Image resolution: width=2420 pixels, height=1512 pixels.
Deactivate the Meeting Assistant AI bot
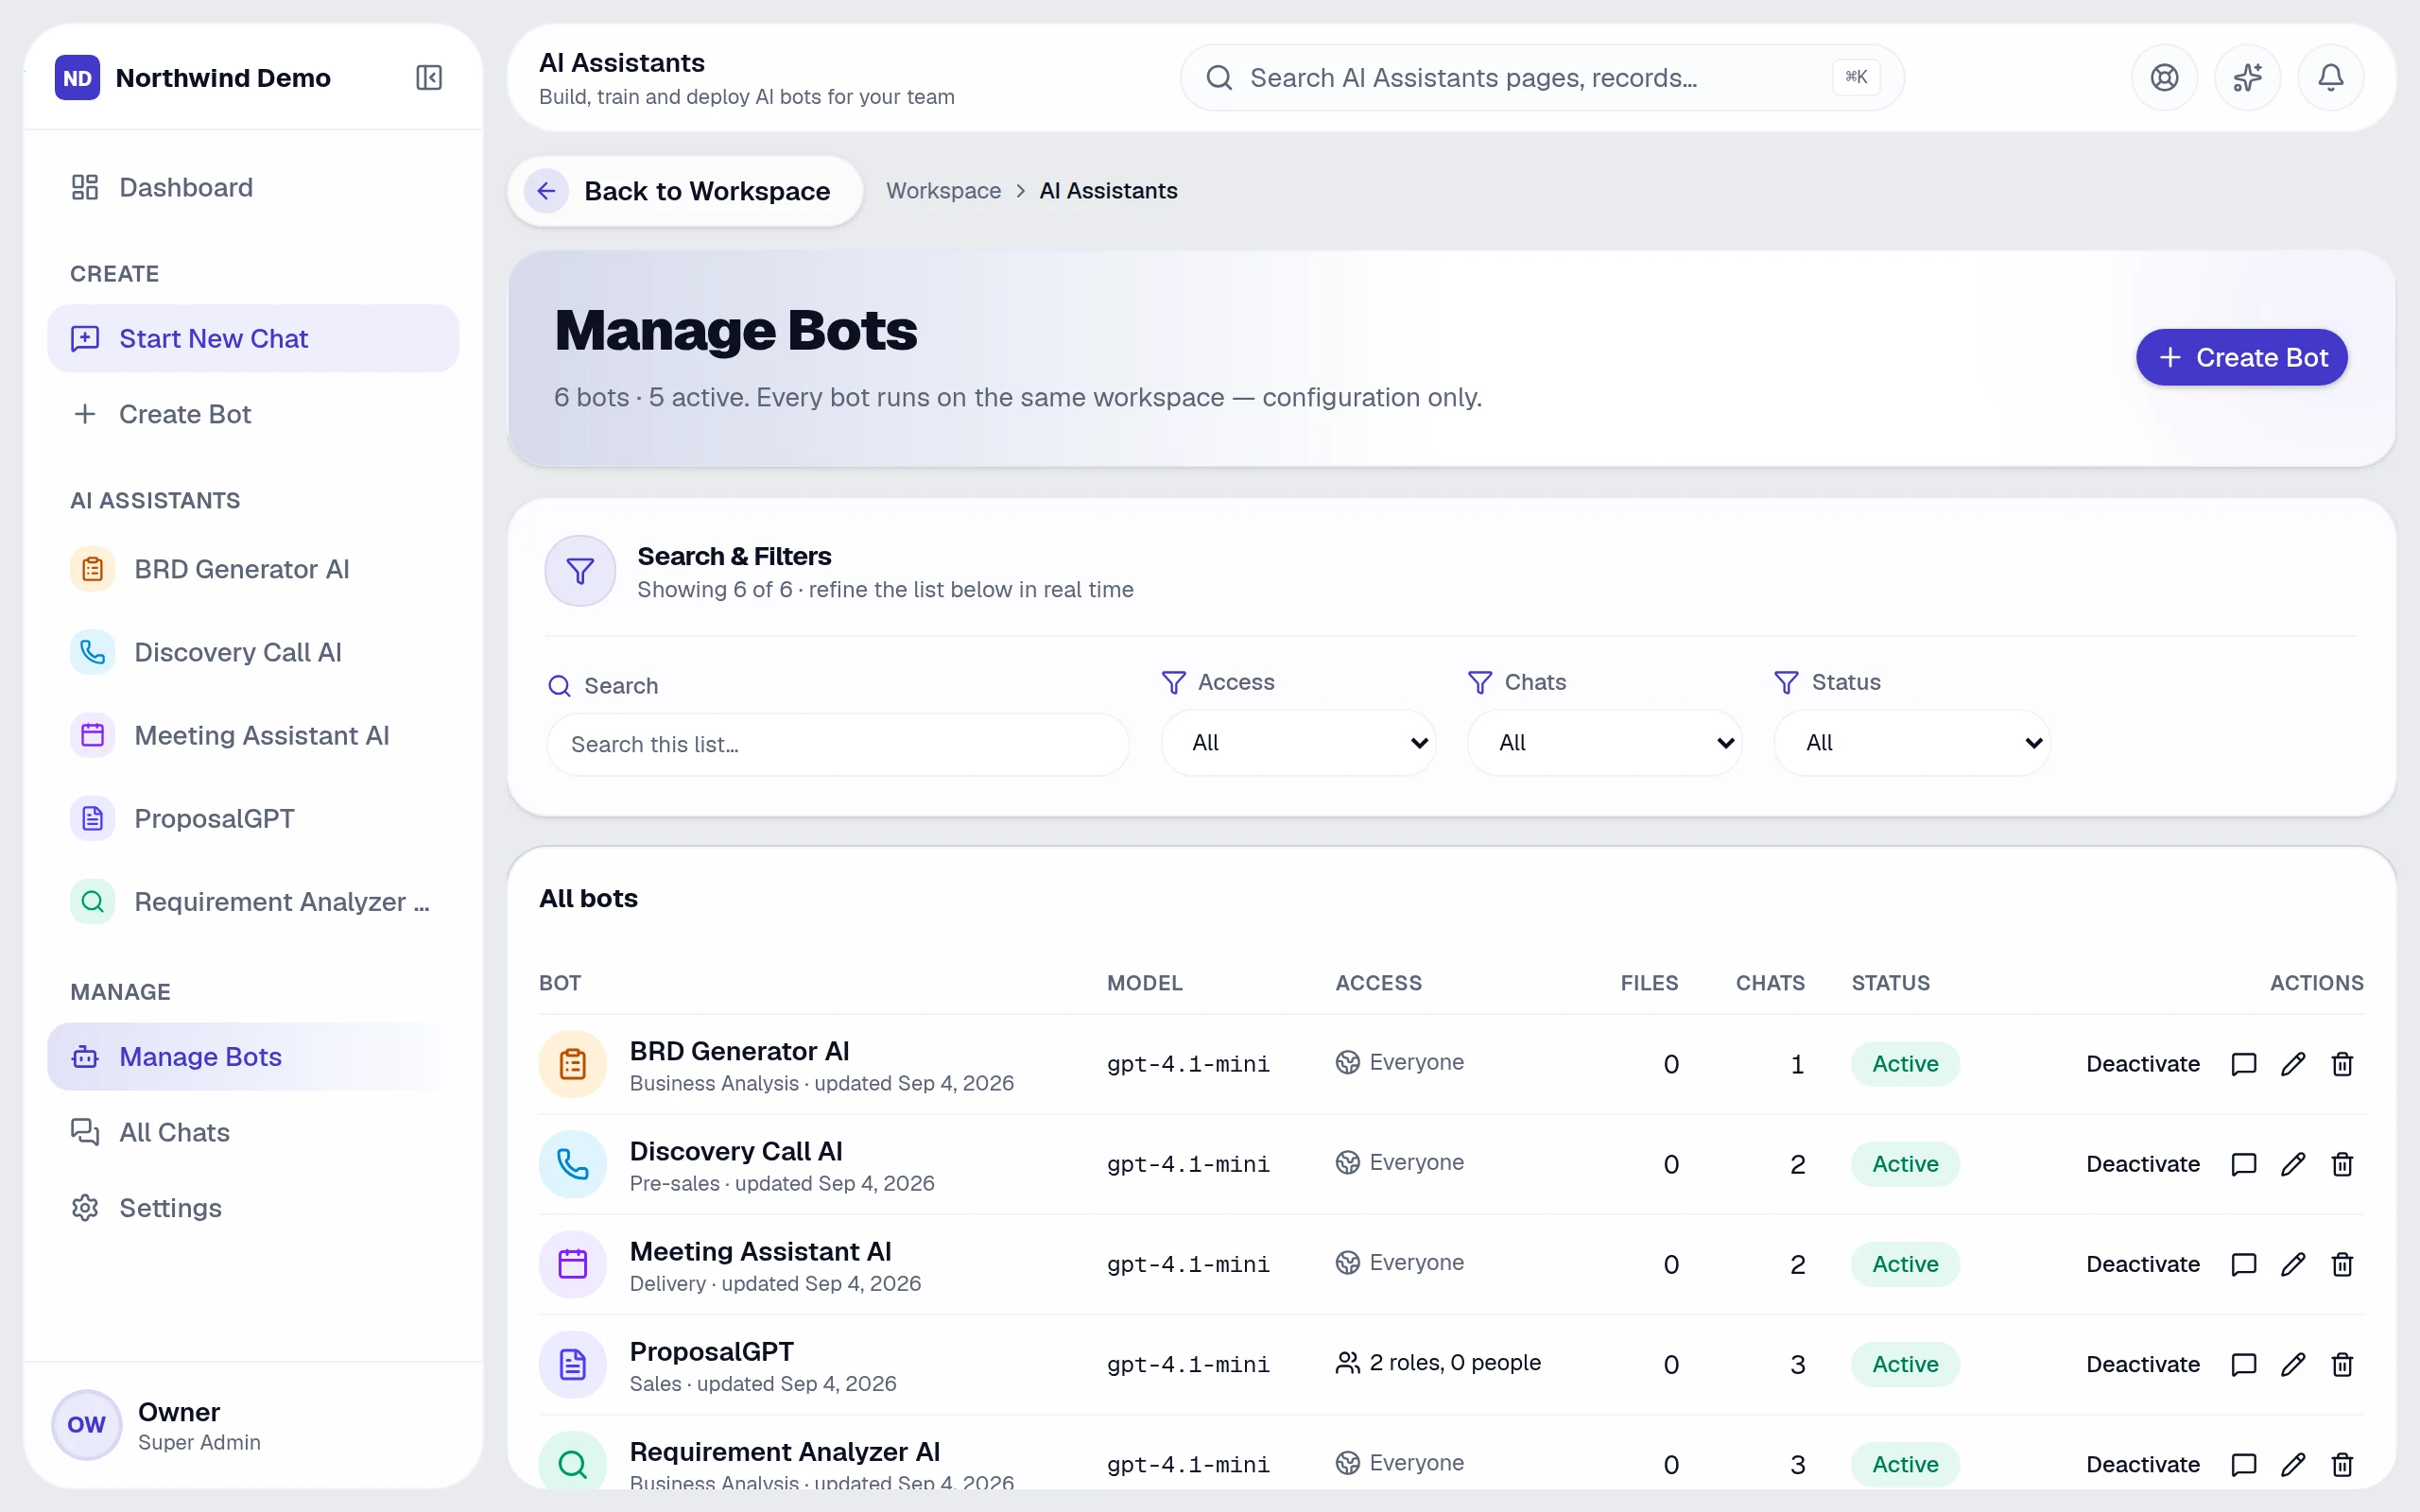click(x=2142, y=1264)
